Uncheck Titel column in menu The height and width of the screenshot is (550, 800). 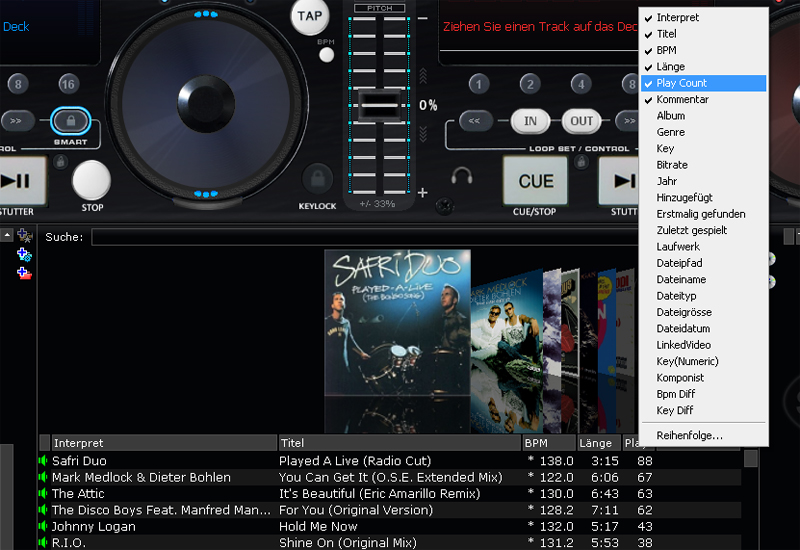[704, 34]
